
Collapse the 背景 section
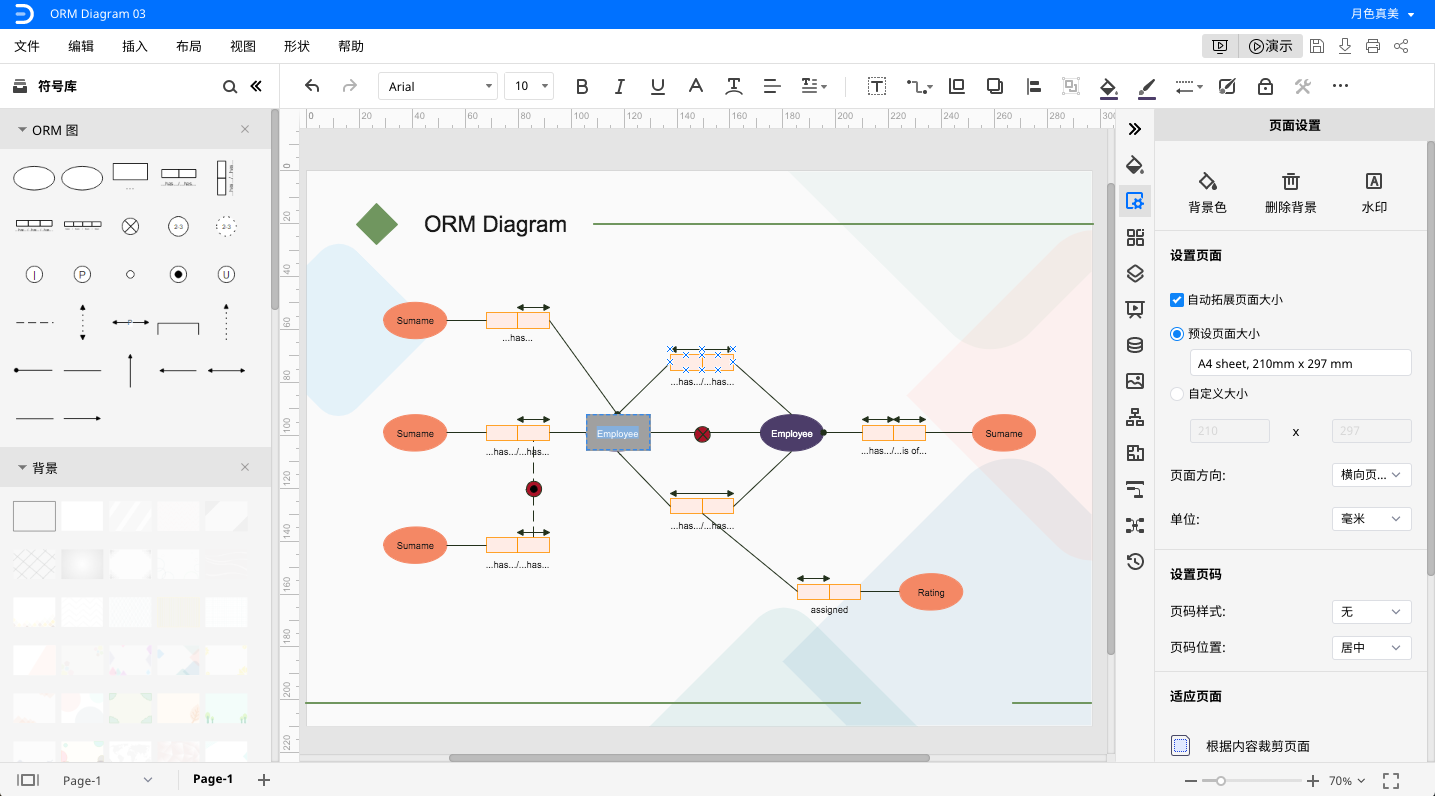(x=22, y=468)
